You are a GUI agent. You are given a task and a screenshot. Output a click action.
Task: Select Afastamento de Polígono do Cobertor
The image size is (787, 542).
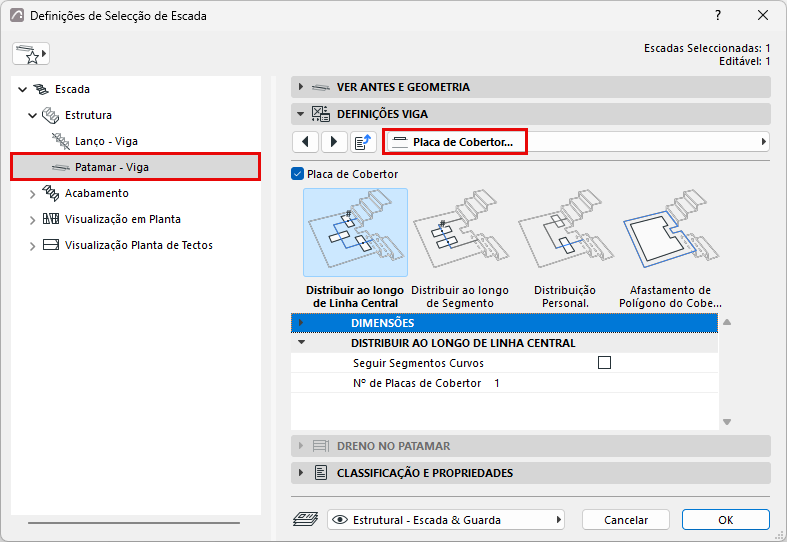671,249
